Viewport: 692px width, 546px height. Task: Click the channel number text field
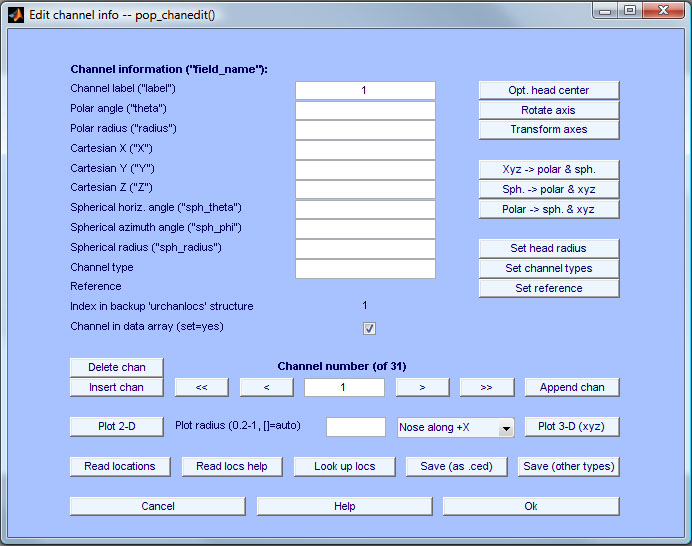[343, 387]
